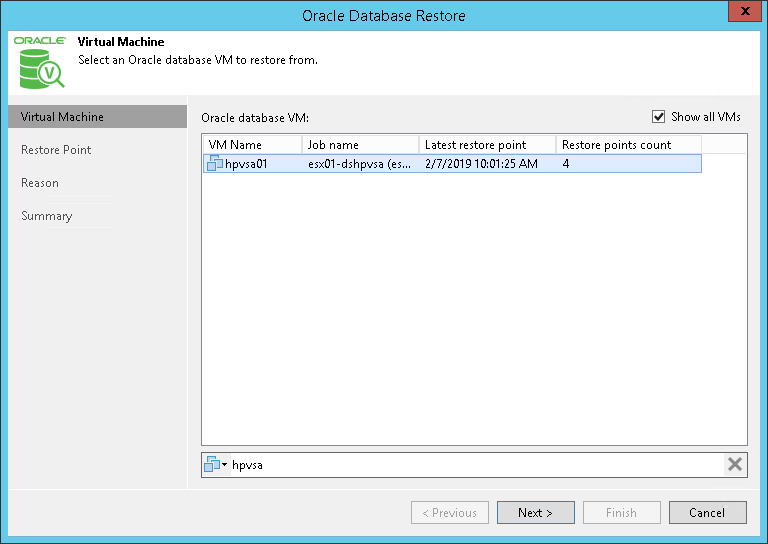The width and height of the screenshot is (768, 544).
Task: Click the Next > button
Action: [x=536, y=513]
